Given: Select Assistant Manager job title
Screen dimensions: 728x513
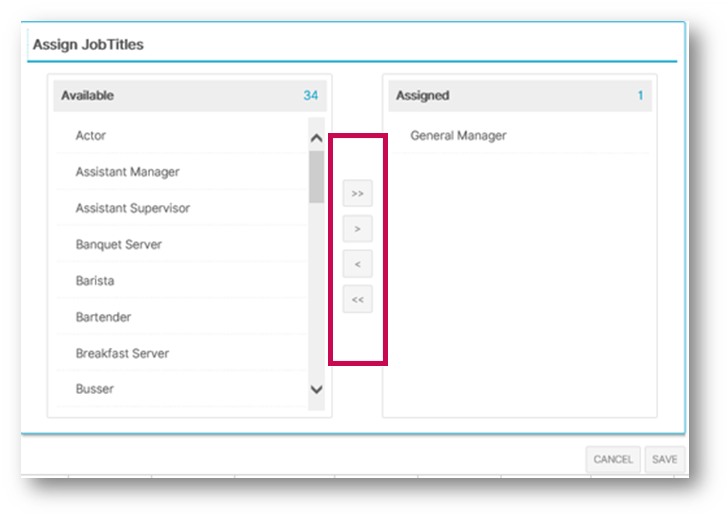Looking at the screenshot, I should click(182, 171).
